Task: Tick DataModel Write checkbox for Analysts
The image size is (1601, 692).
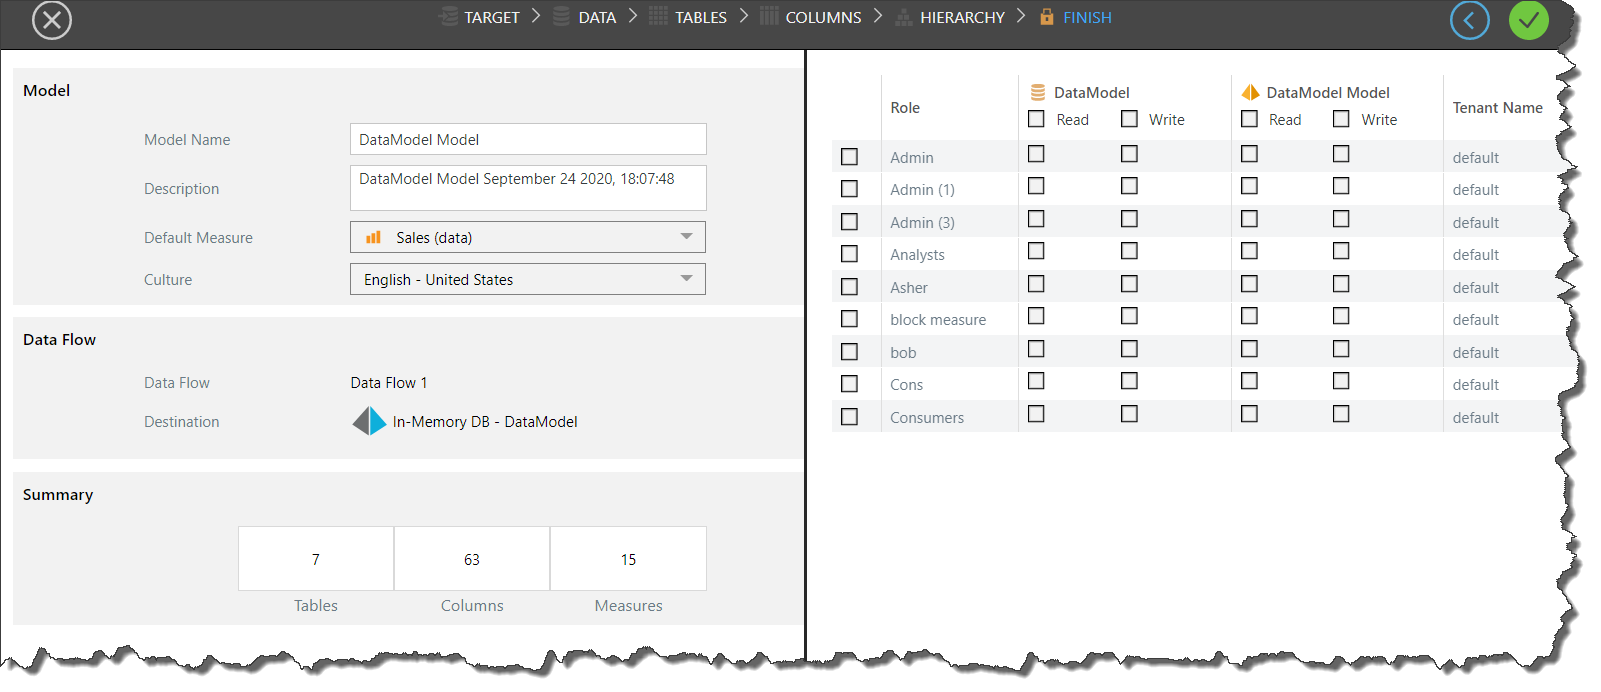Action: click(x=1129, y=251)
